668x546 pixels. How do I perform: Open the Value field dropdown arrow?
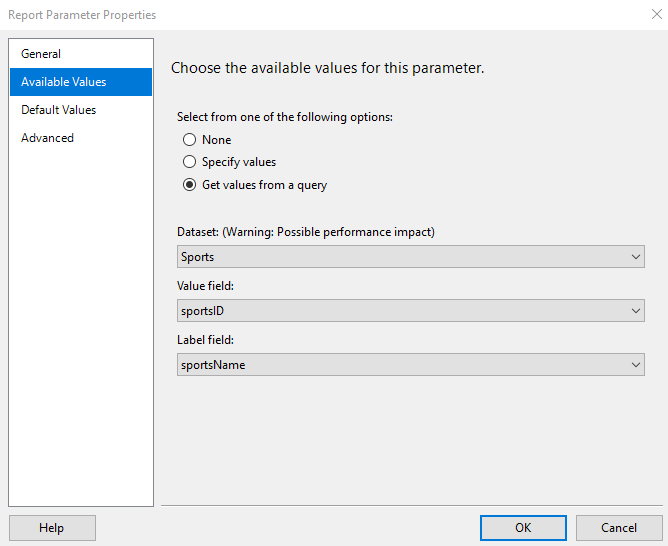pyautogui.click(x=636, y=311)
